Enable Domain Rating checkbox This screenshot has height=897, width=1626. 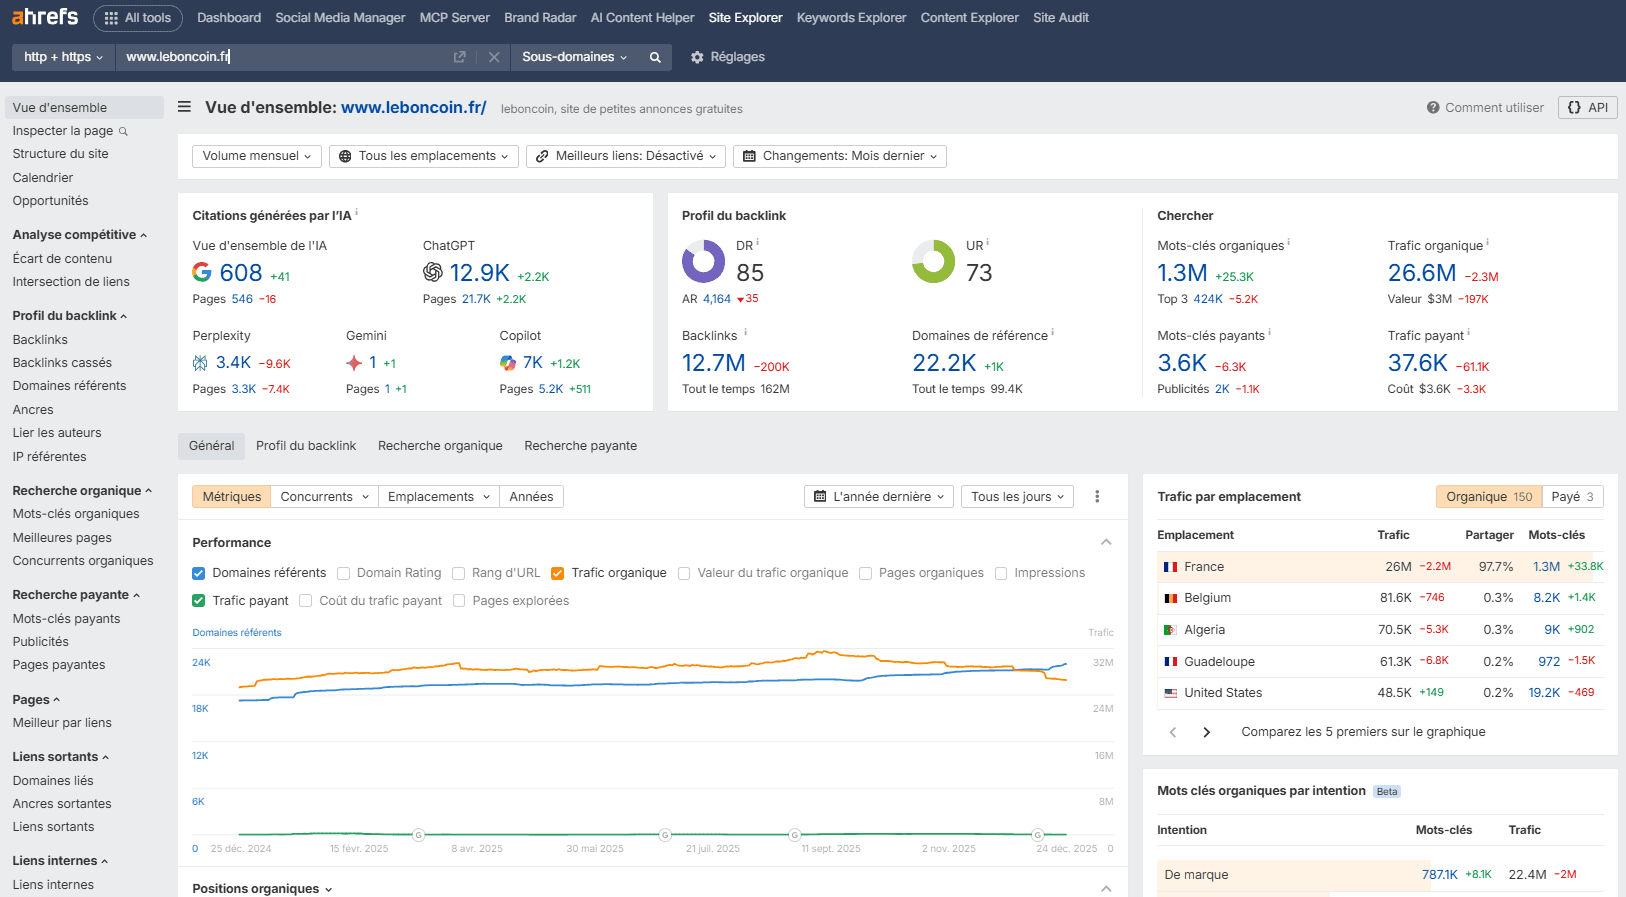[x=343, y=573]
